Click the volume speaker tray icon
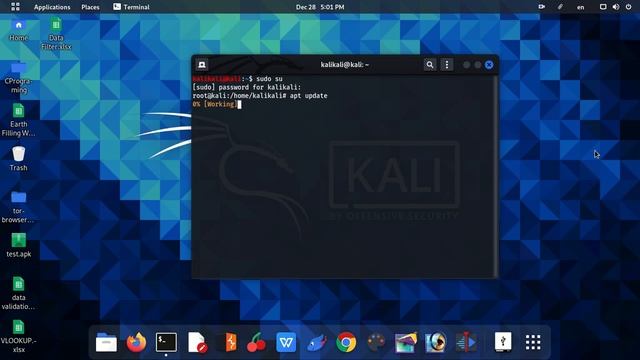Image resolution: width=640 pixels, height=360 pixels. click(616, 7)
